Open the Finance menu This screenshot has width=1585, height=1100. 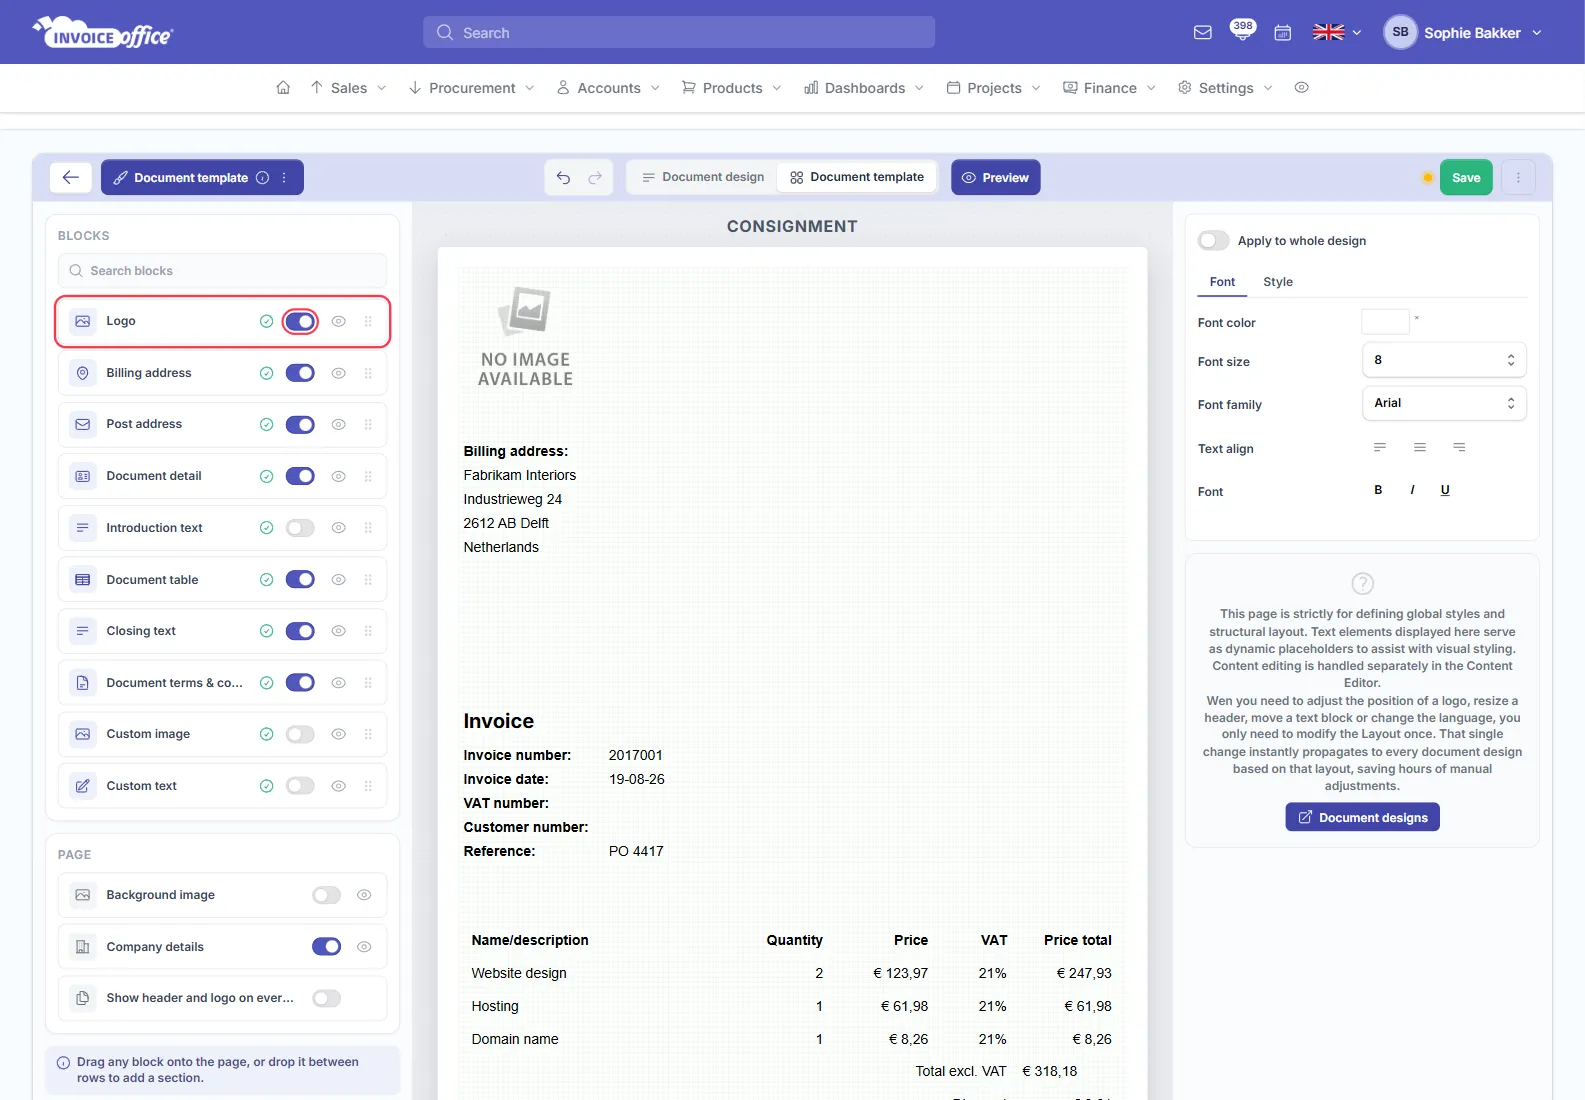1109,88
